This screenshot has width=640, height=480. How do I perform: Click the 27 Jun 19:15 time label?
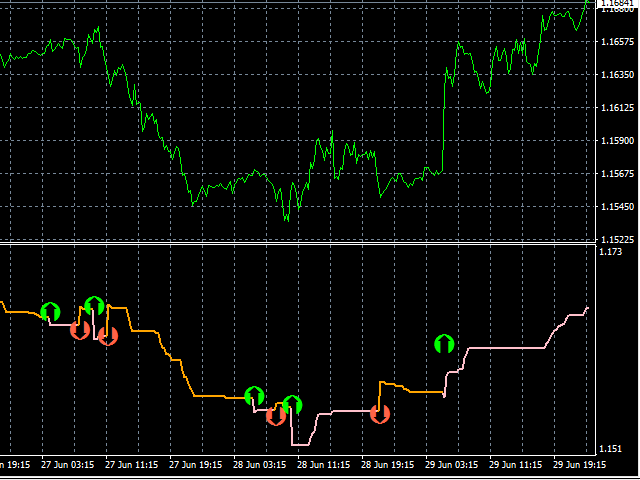click(196, 465)
